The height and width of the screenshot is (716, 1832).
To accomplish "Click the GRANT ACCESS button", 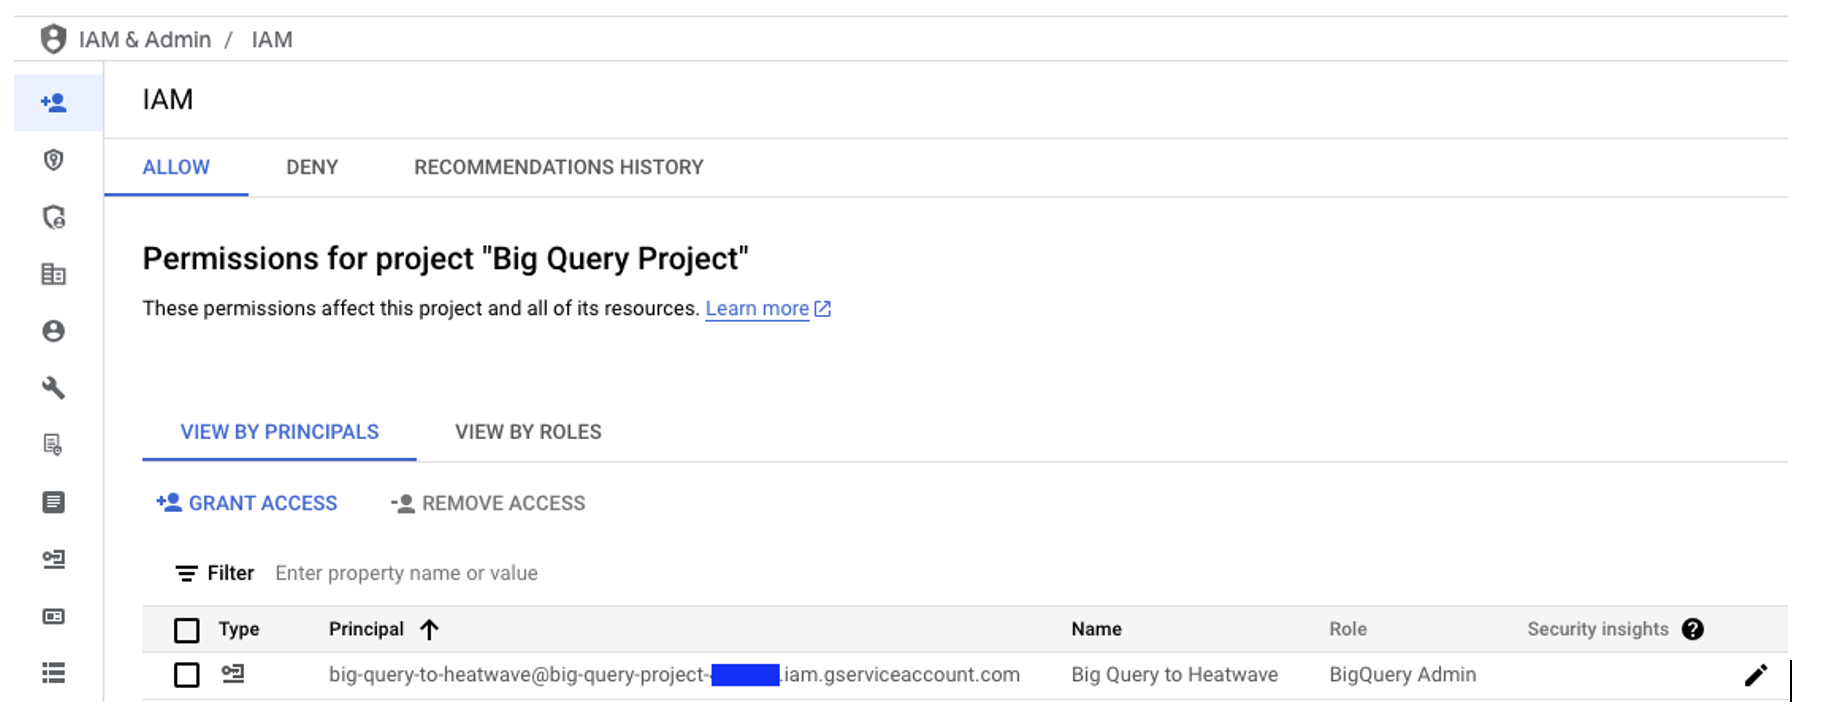I will (x=247, y=503).
